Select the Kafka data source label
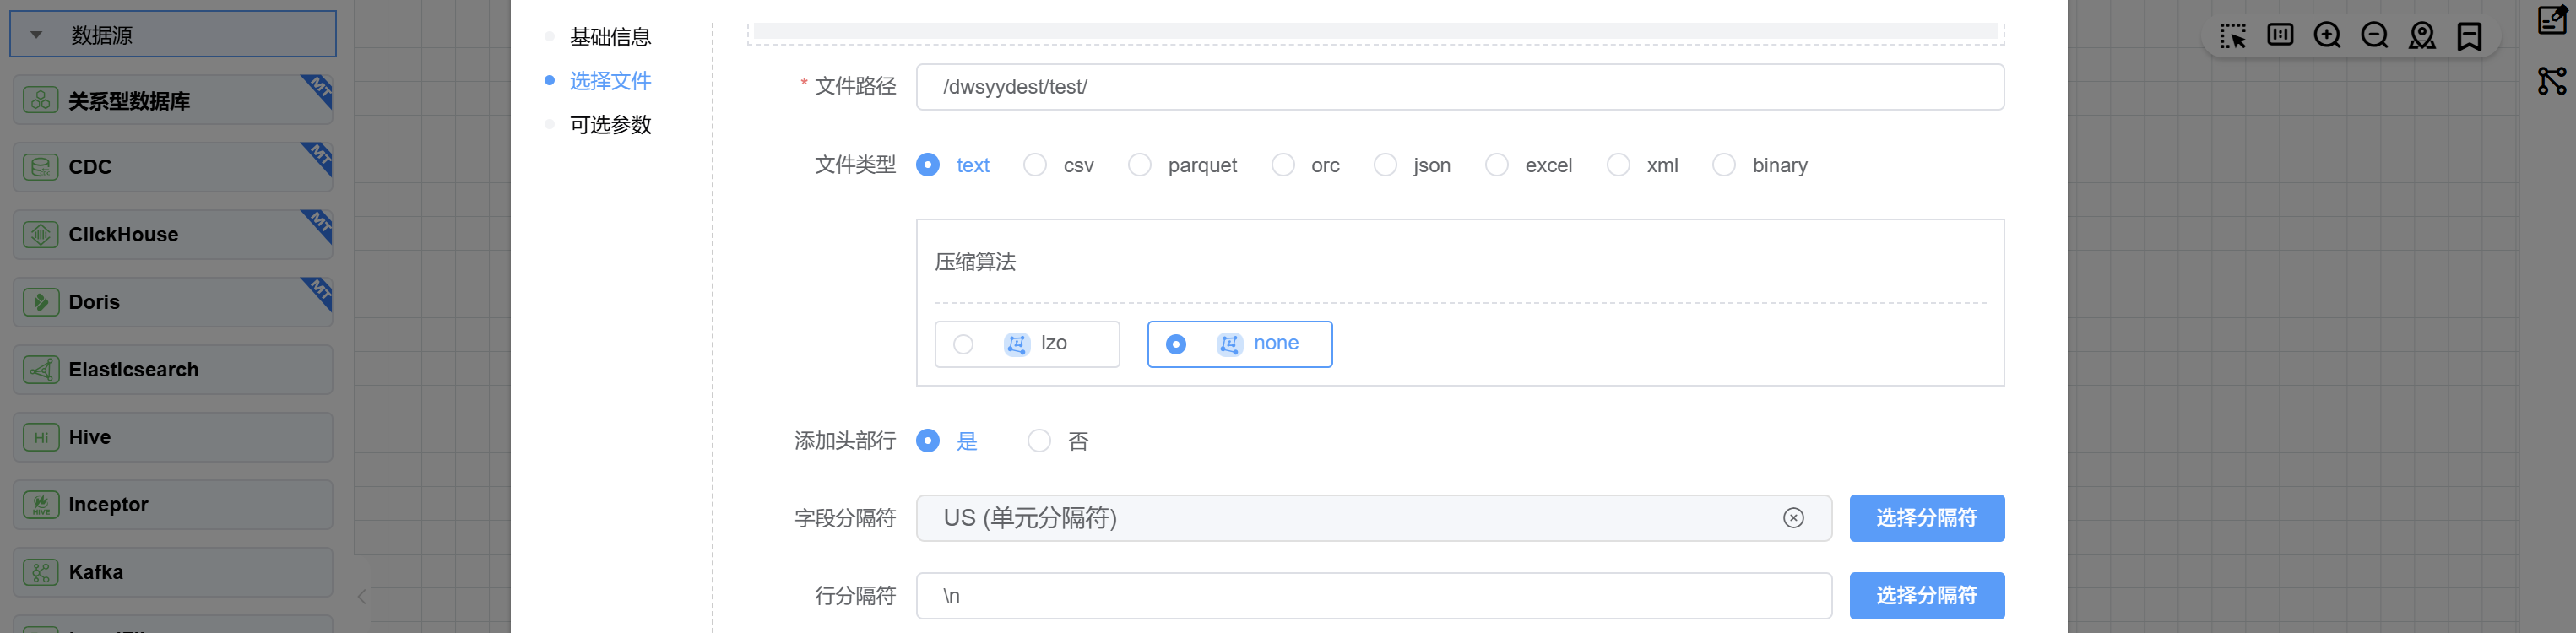 96,572
